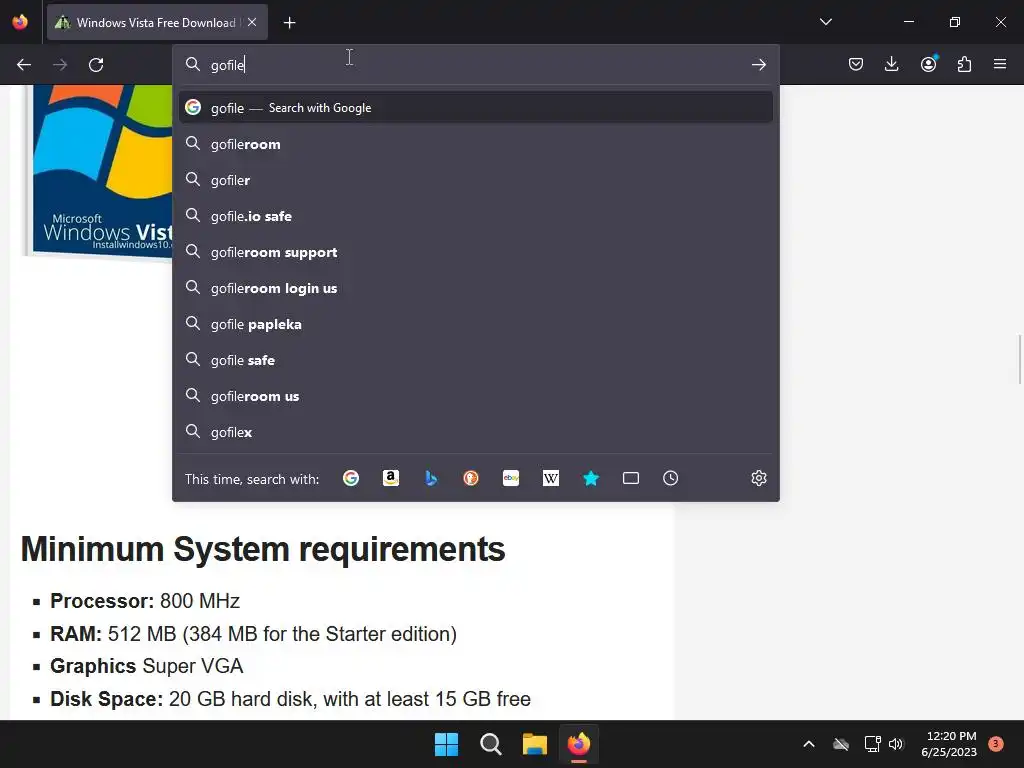Choose the 'gofileroom us' suggestion
1024x768 pixels.
tap(475, 396)
